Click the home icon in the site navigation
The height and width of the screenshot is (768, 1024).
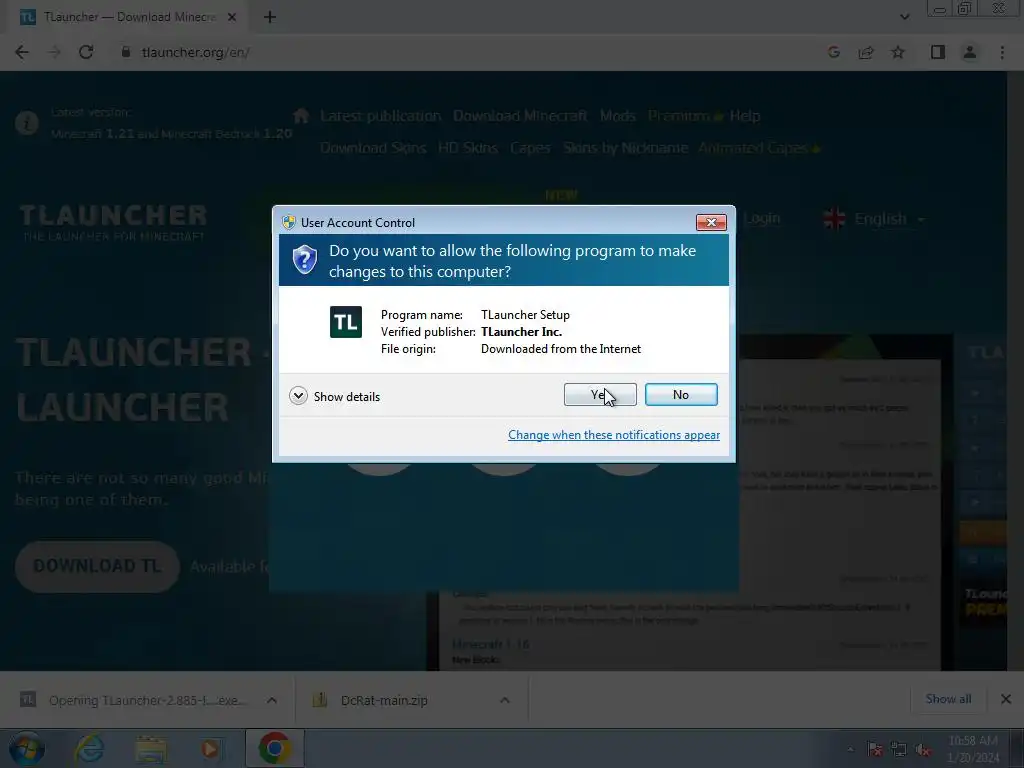coord(301,116)
